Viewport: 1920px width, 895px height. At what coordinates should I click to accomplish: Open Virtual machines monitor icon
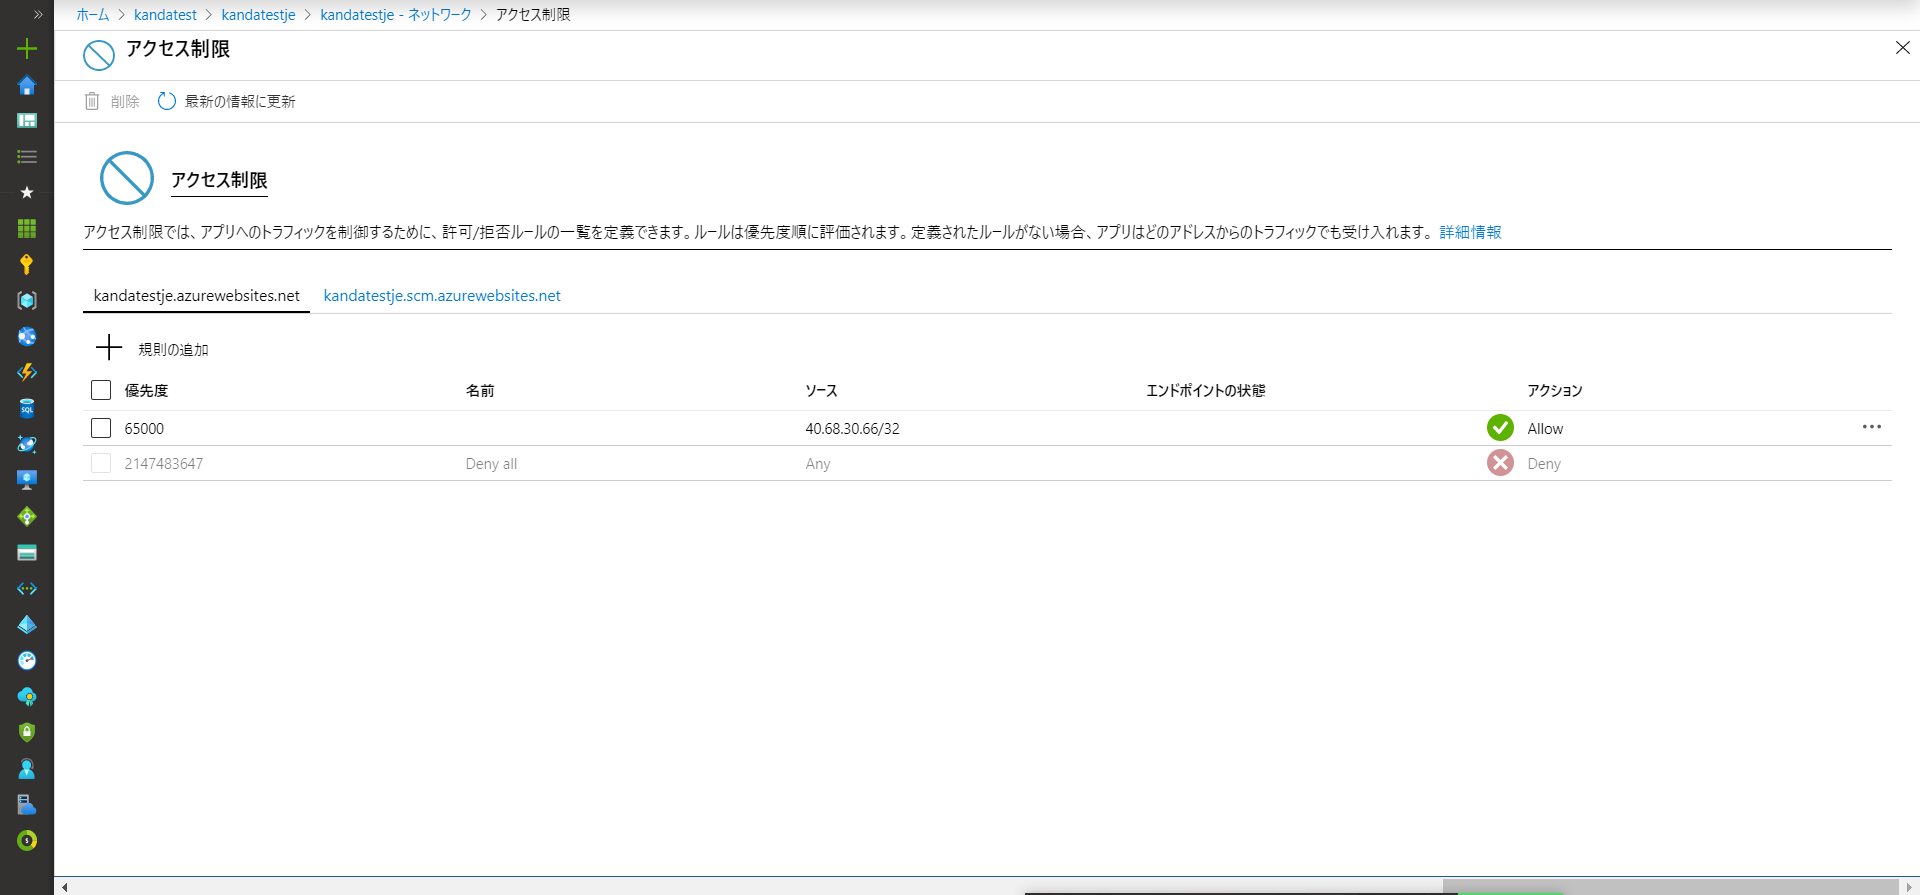pos(27,480)
